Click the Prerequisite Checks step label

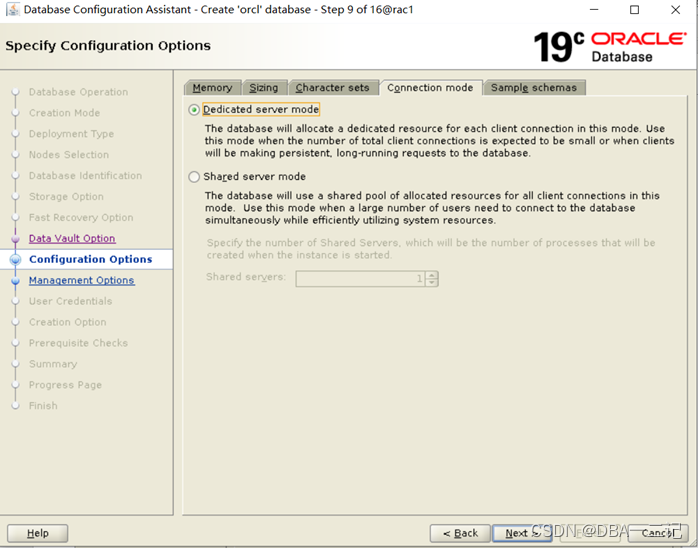pyautogui.click(x=78, y=343)
